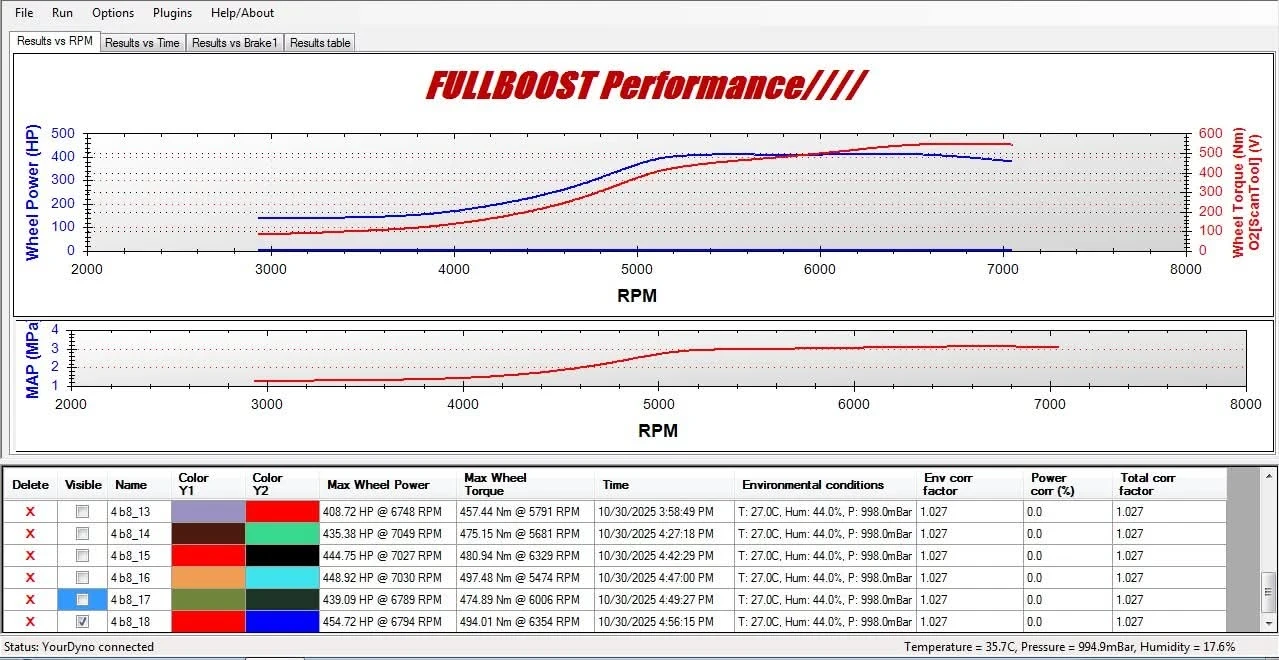Screen dimensions: 1279x660
Task: Select cell 497.48 Nm @ 5474 RPM
Action: pyautogui.click(x=525, y=577)
